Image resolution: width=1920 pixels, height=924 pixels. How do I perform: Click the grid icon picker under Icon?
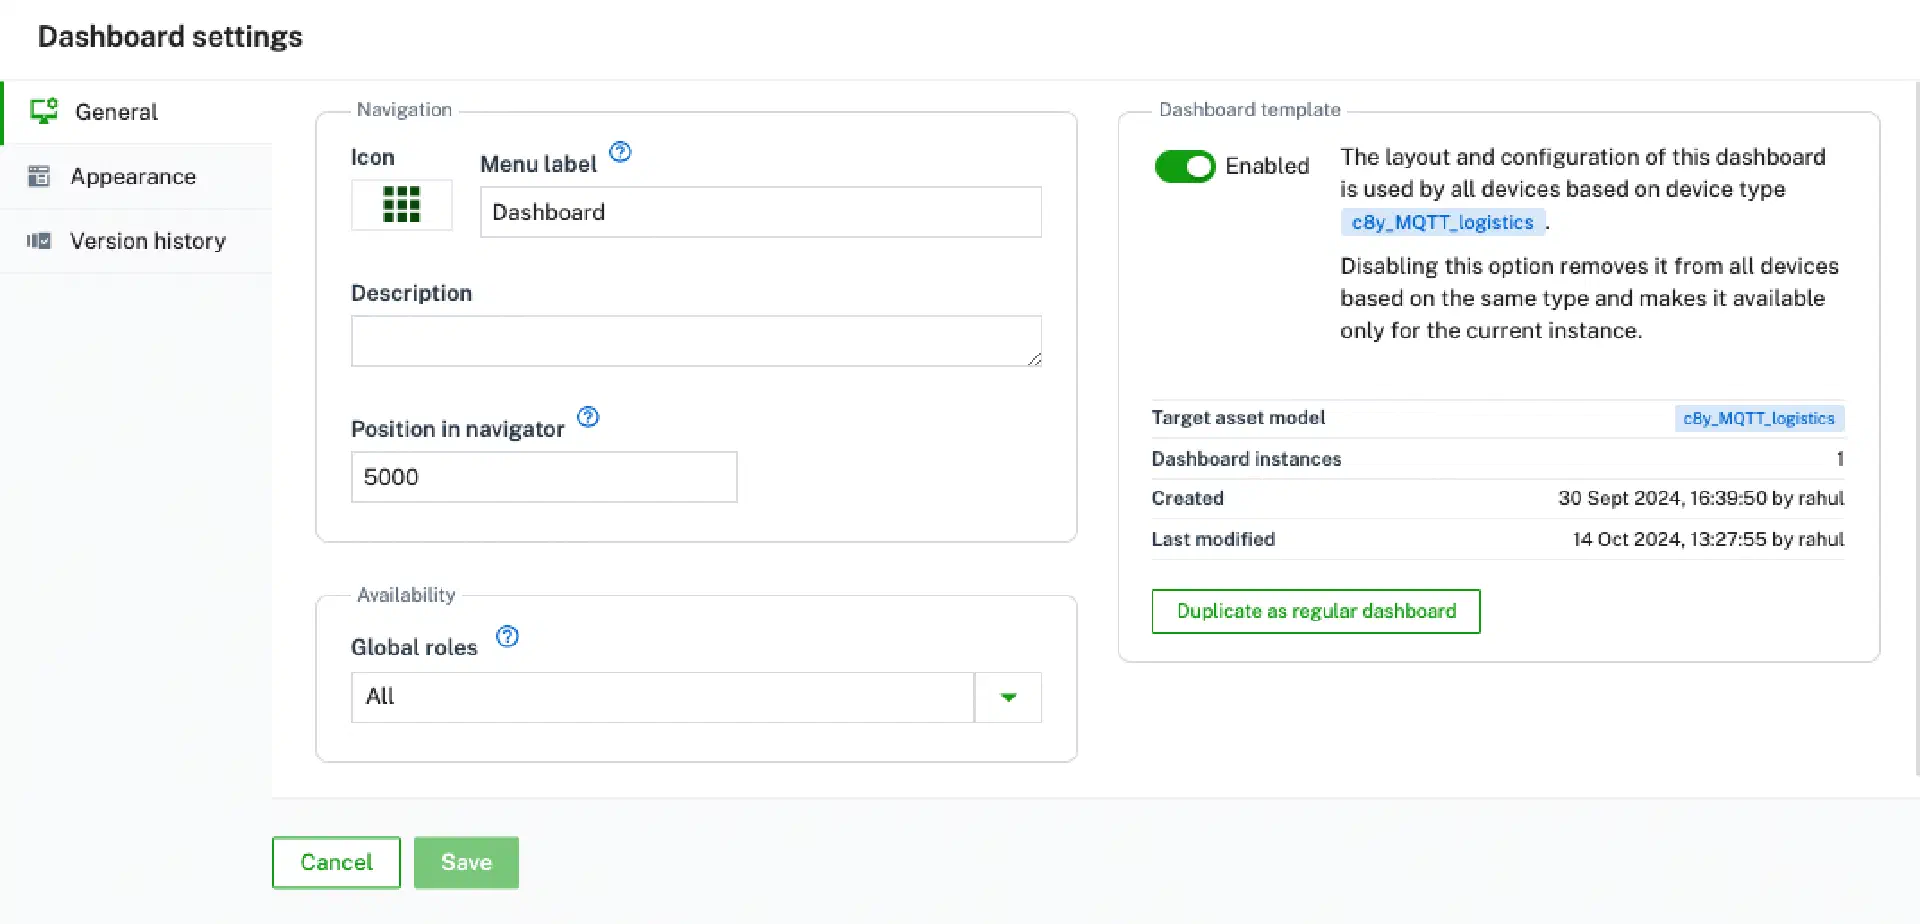tap(401, 205)
